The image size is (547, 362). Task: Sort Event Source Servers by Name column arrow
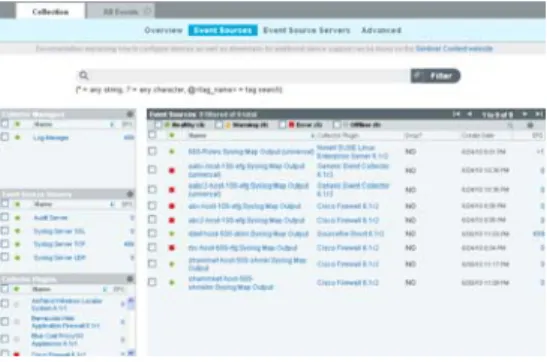pos(112,204)
